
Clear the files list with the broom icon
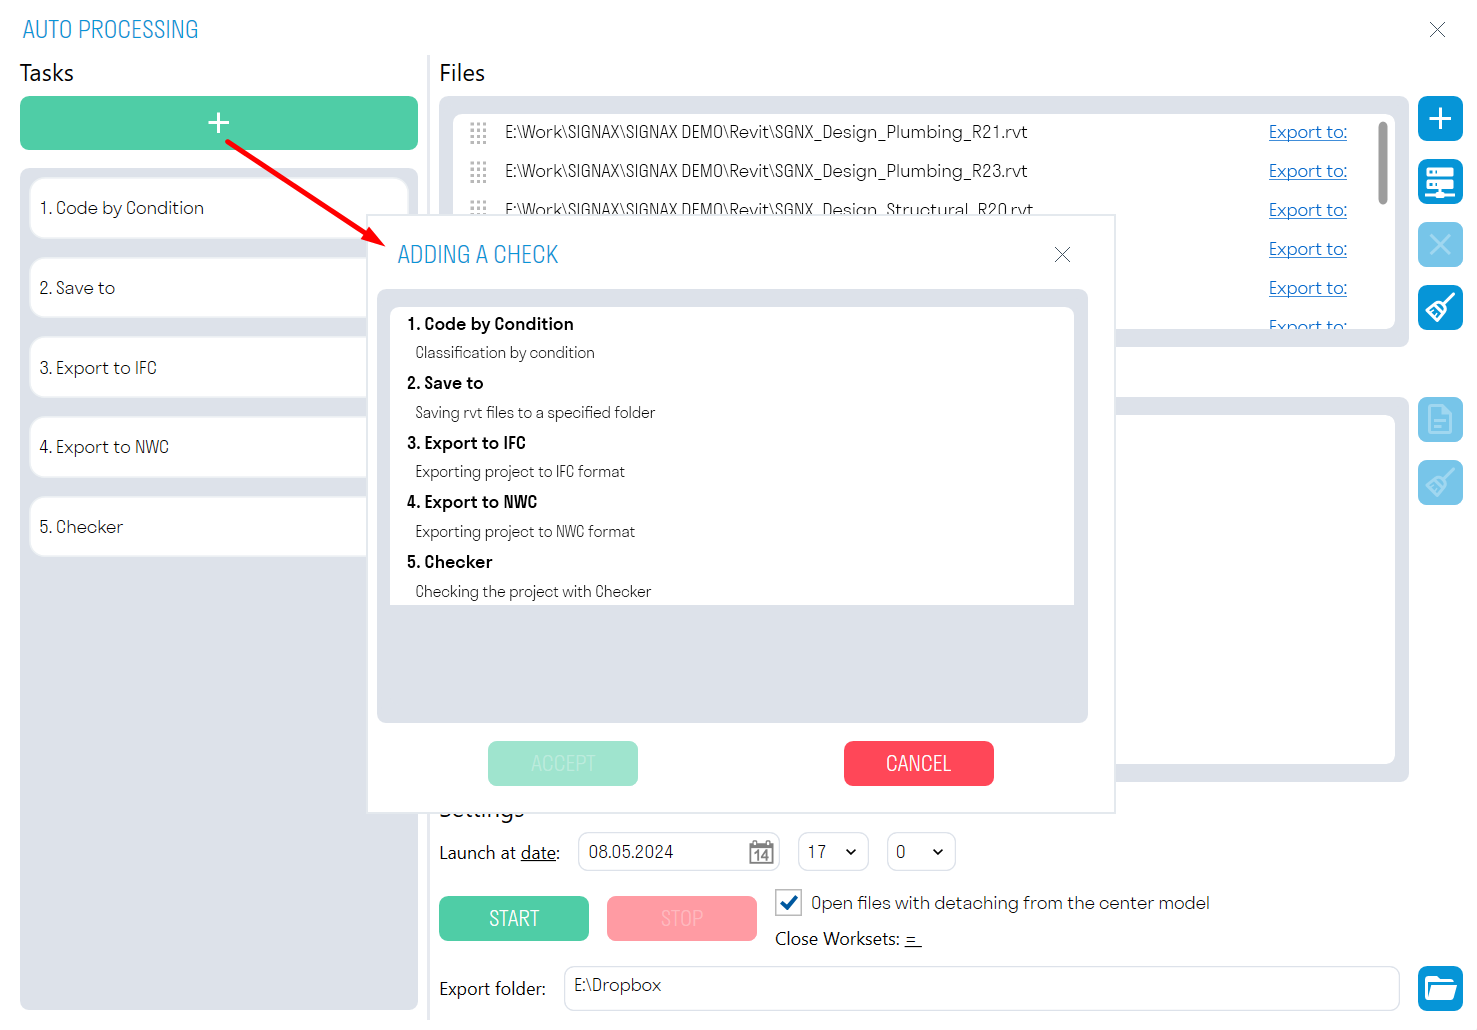[1440, 307]
